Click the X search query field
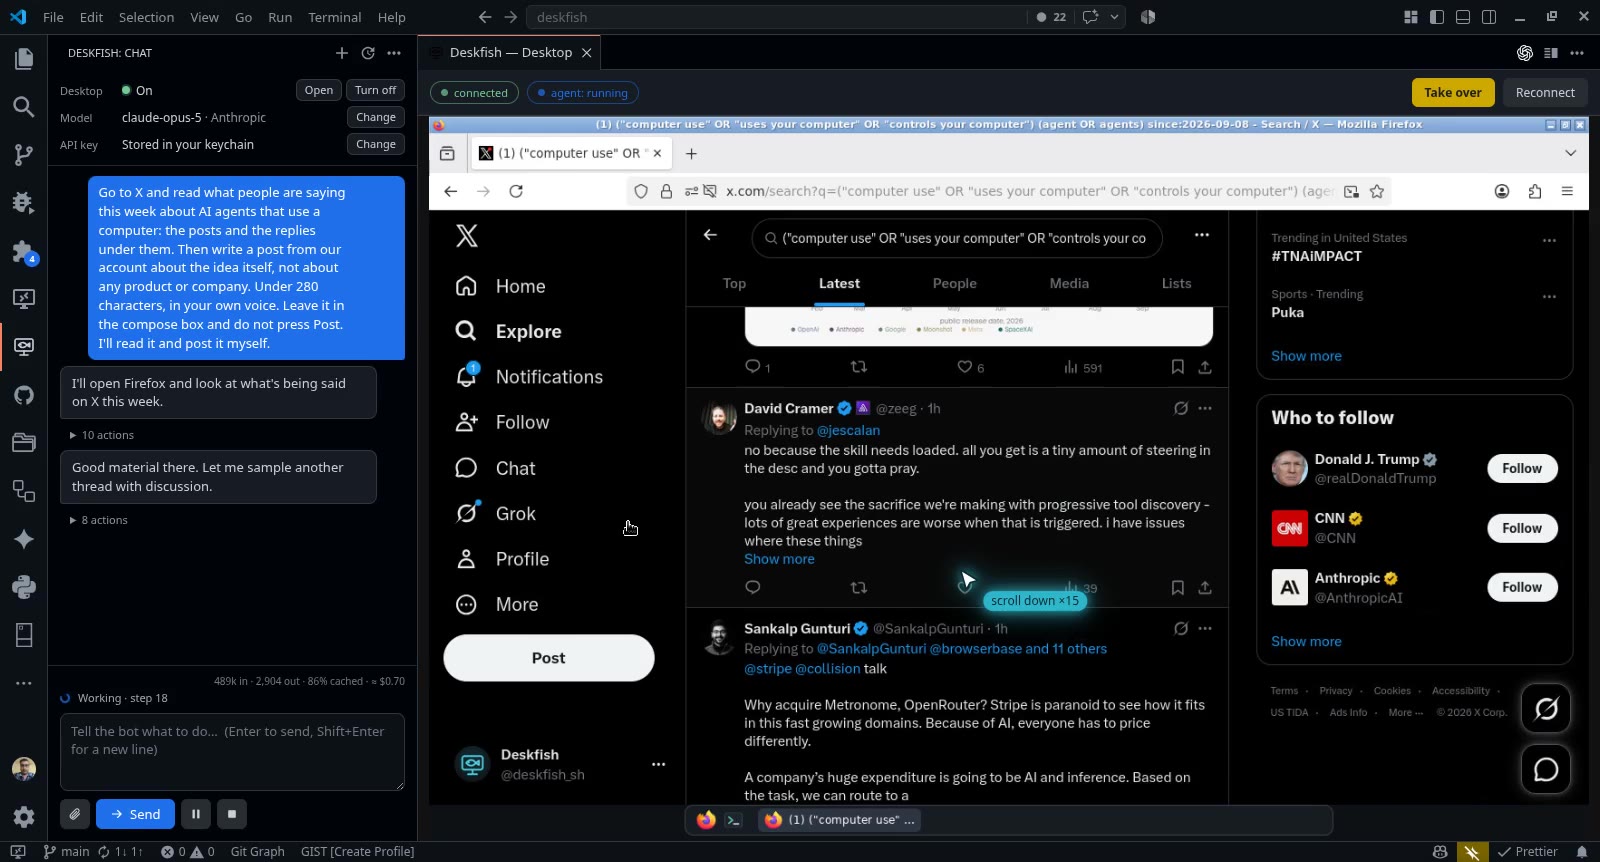 click(x=957, y=238)
